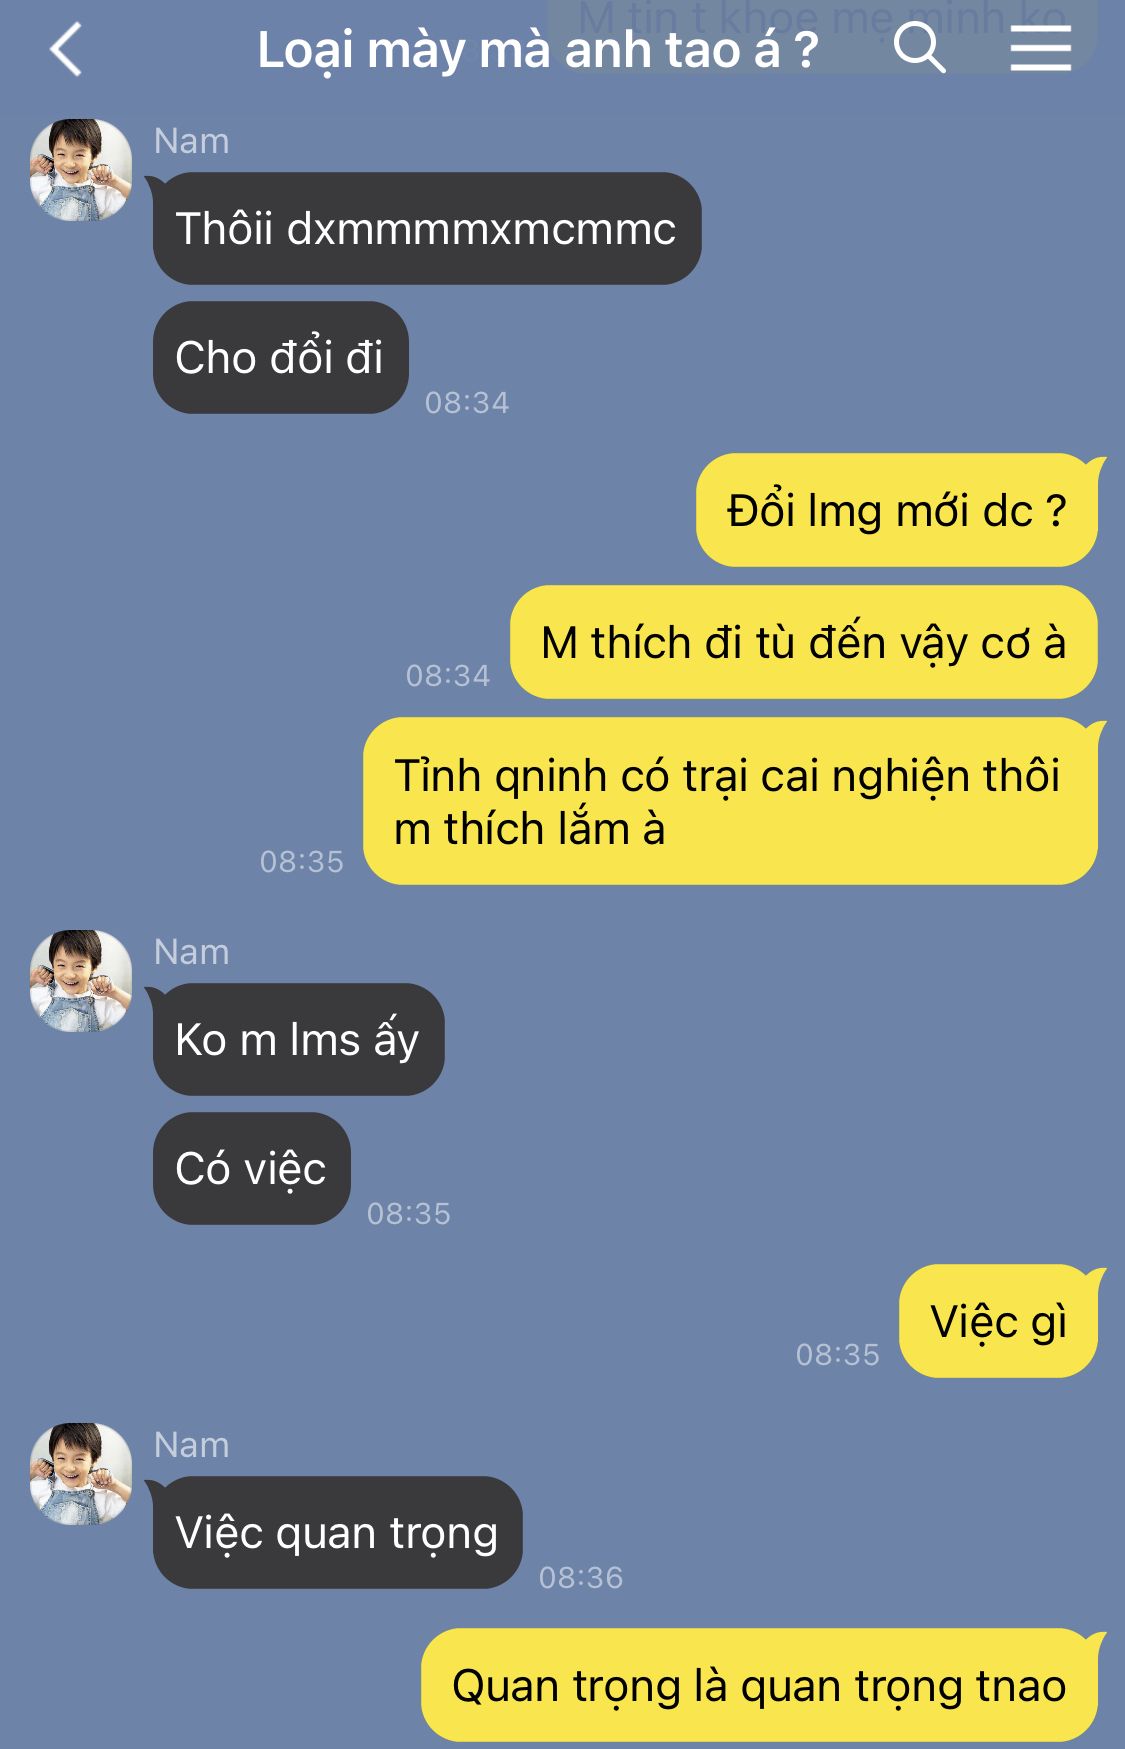Open the chat search magnifier icon
The image size is (1125, 1749).
pyautogui.click(x=919, y=49)
